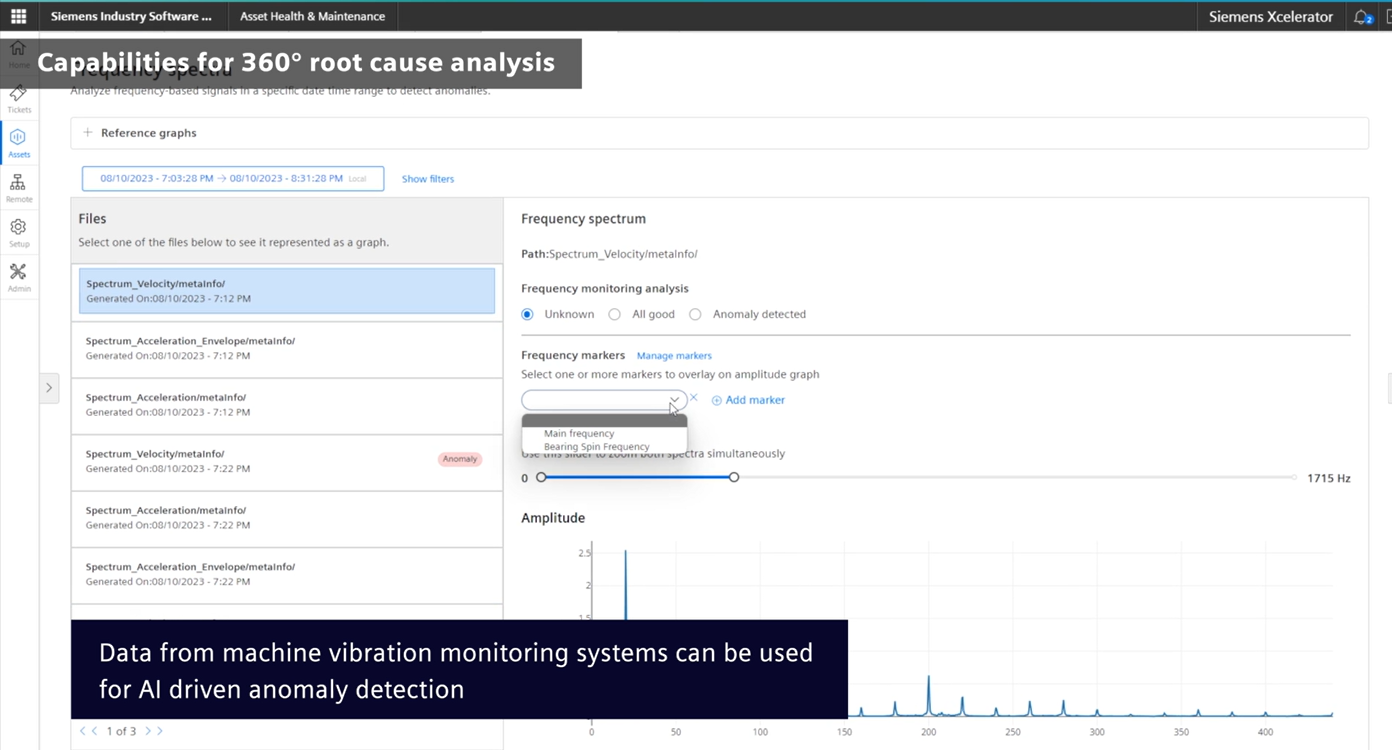This screenshot has width=1392, height=750.
Task: Select the Spectrum_Acceleration_Envelope 7:12 PM file
Action: (x=286, y=348)
